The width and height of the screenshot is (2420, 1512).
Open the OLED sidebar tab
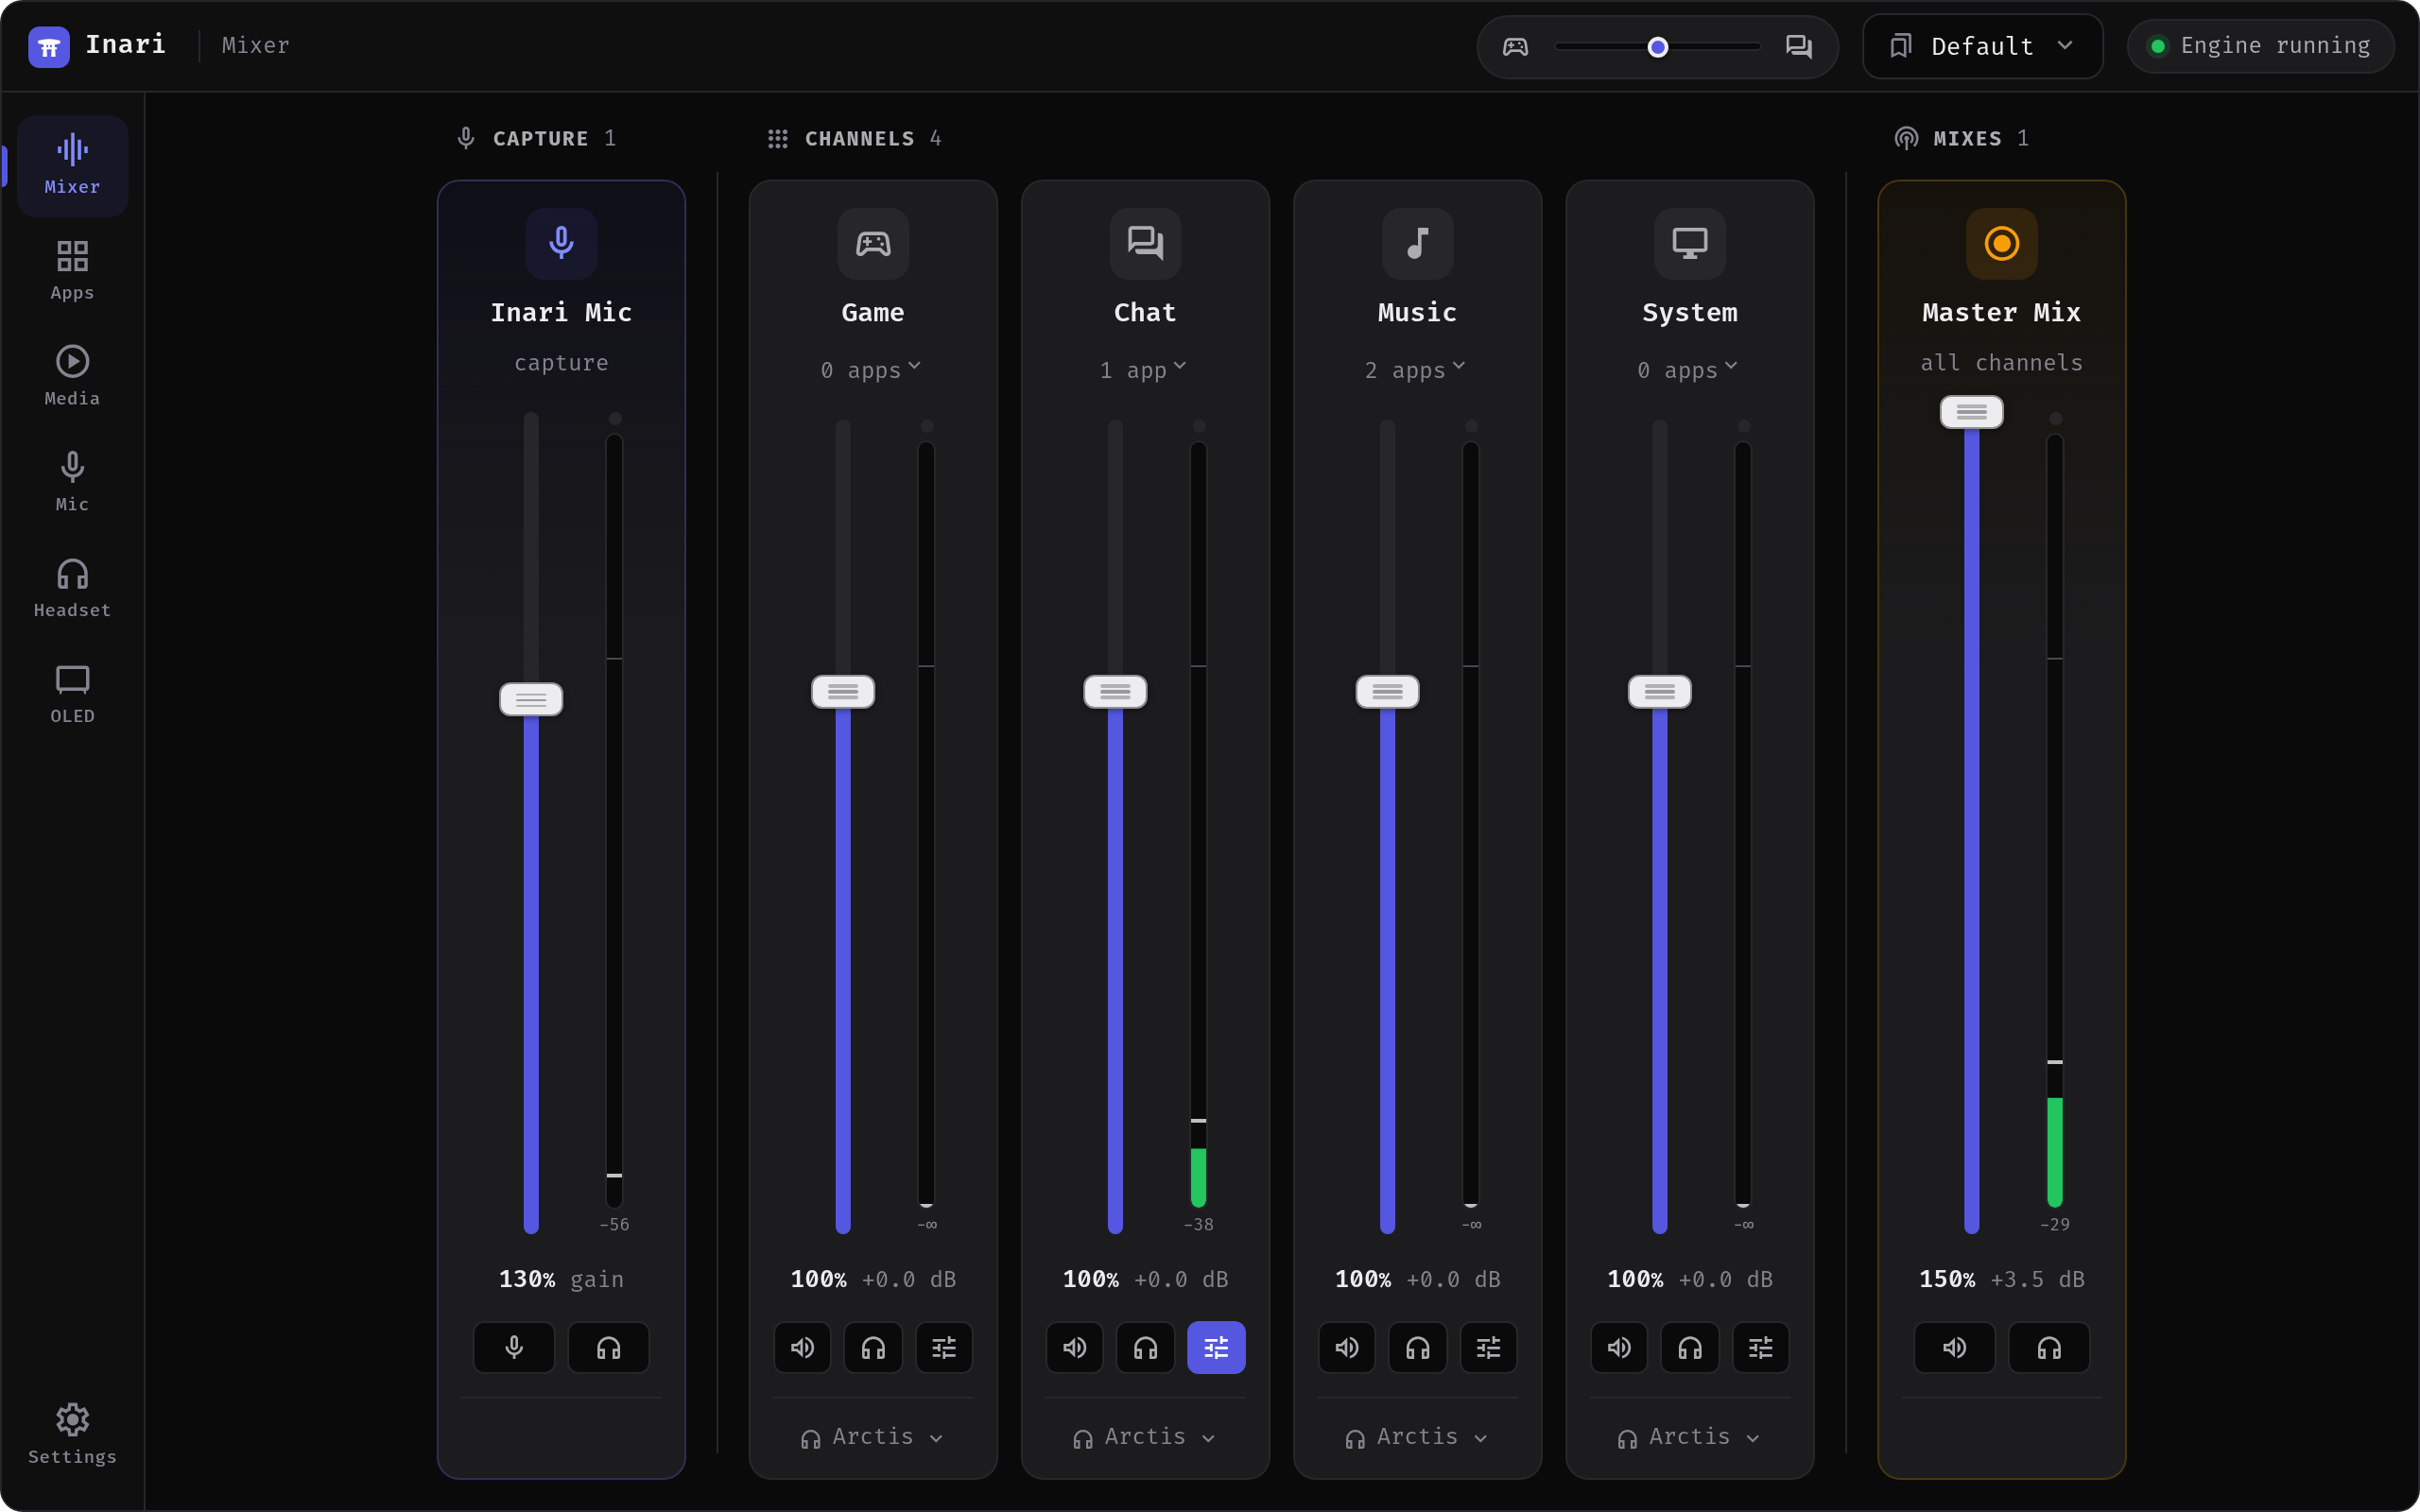tap(72, 695)
